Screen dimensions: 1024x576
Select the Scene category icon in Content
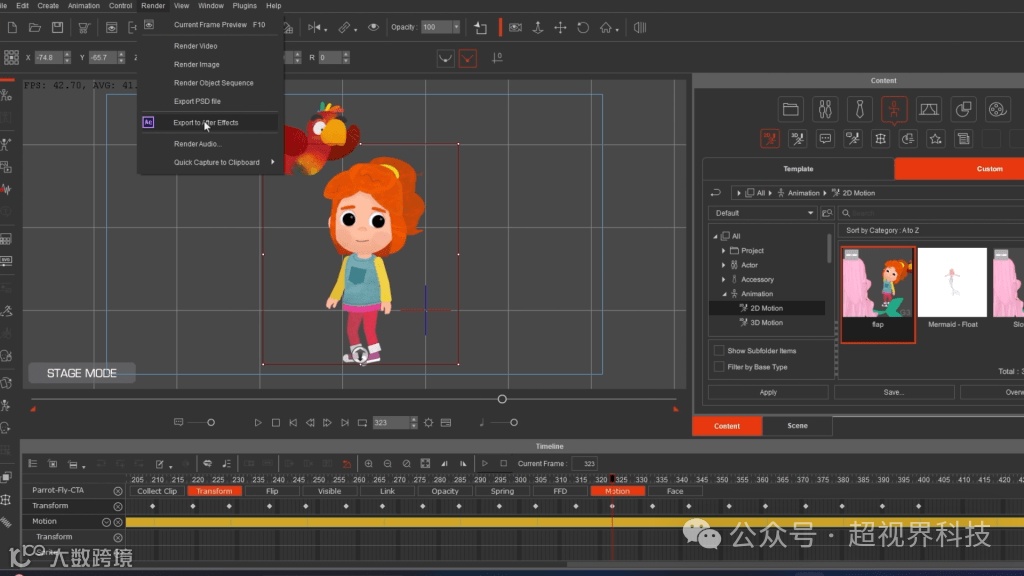click(x=929, y=109)
